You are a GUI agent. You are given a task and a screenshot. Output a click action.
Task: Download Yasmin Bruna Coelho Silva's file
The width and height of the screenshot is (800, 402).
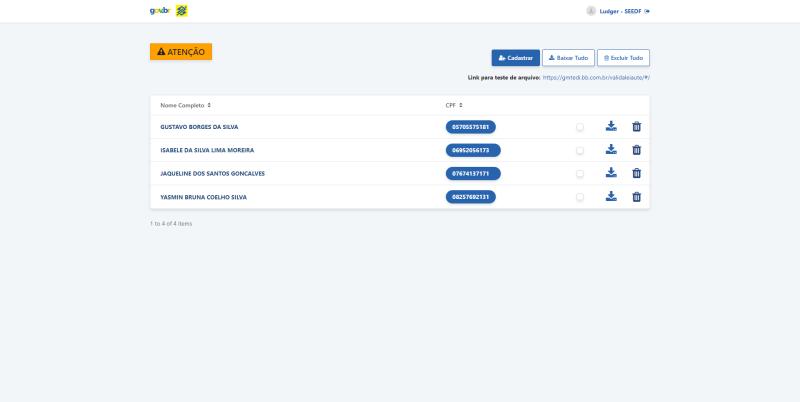point(611,197)
